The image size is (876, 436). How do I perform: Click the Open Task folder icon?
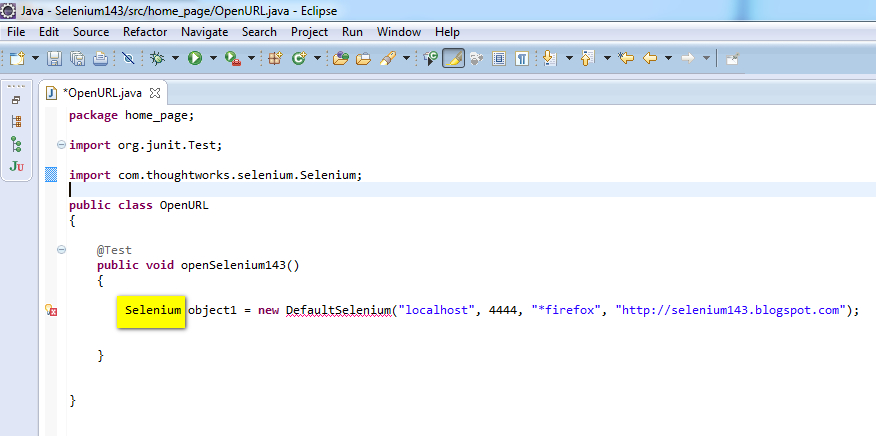coord(364,58)
